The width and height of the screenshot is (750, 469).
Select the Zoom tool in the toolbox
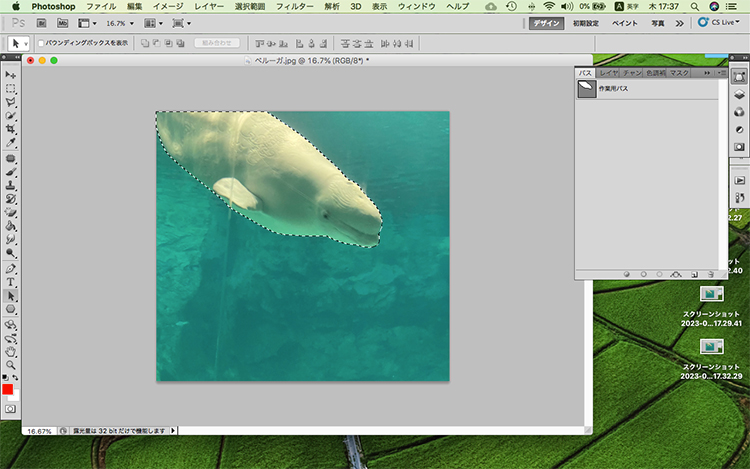tap(10, 365)
